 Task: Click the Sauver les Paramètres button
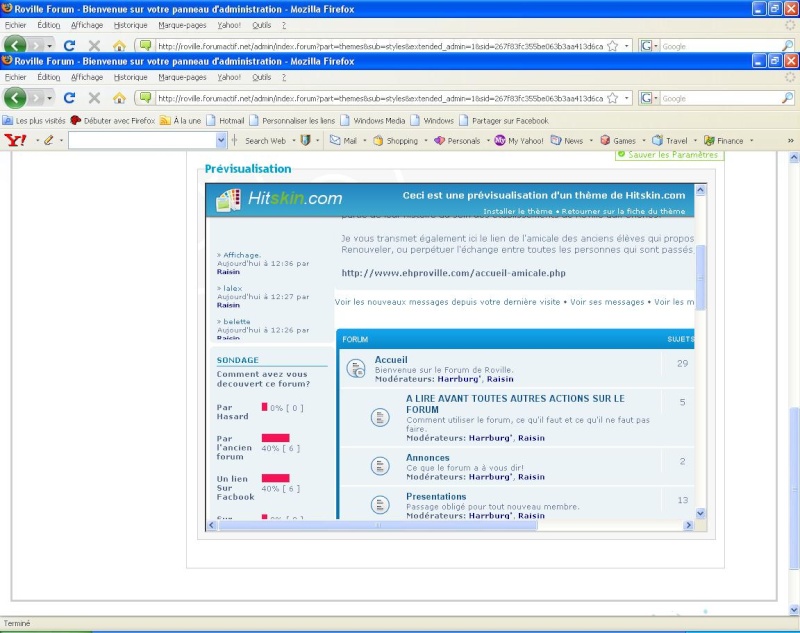669,155
